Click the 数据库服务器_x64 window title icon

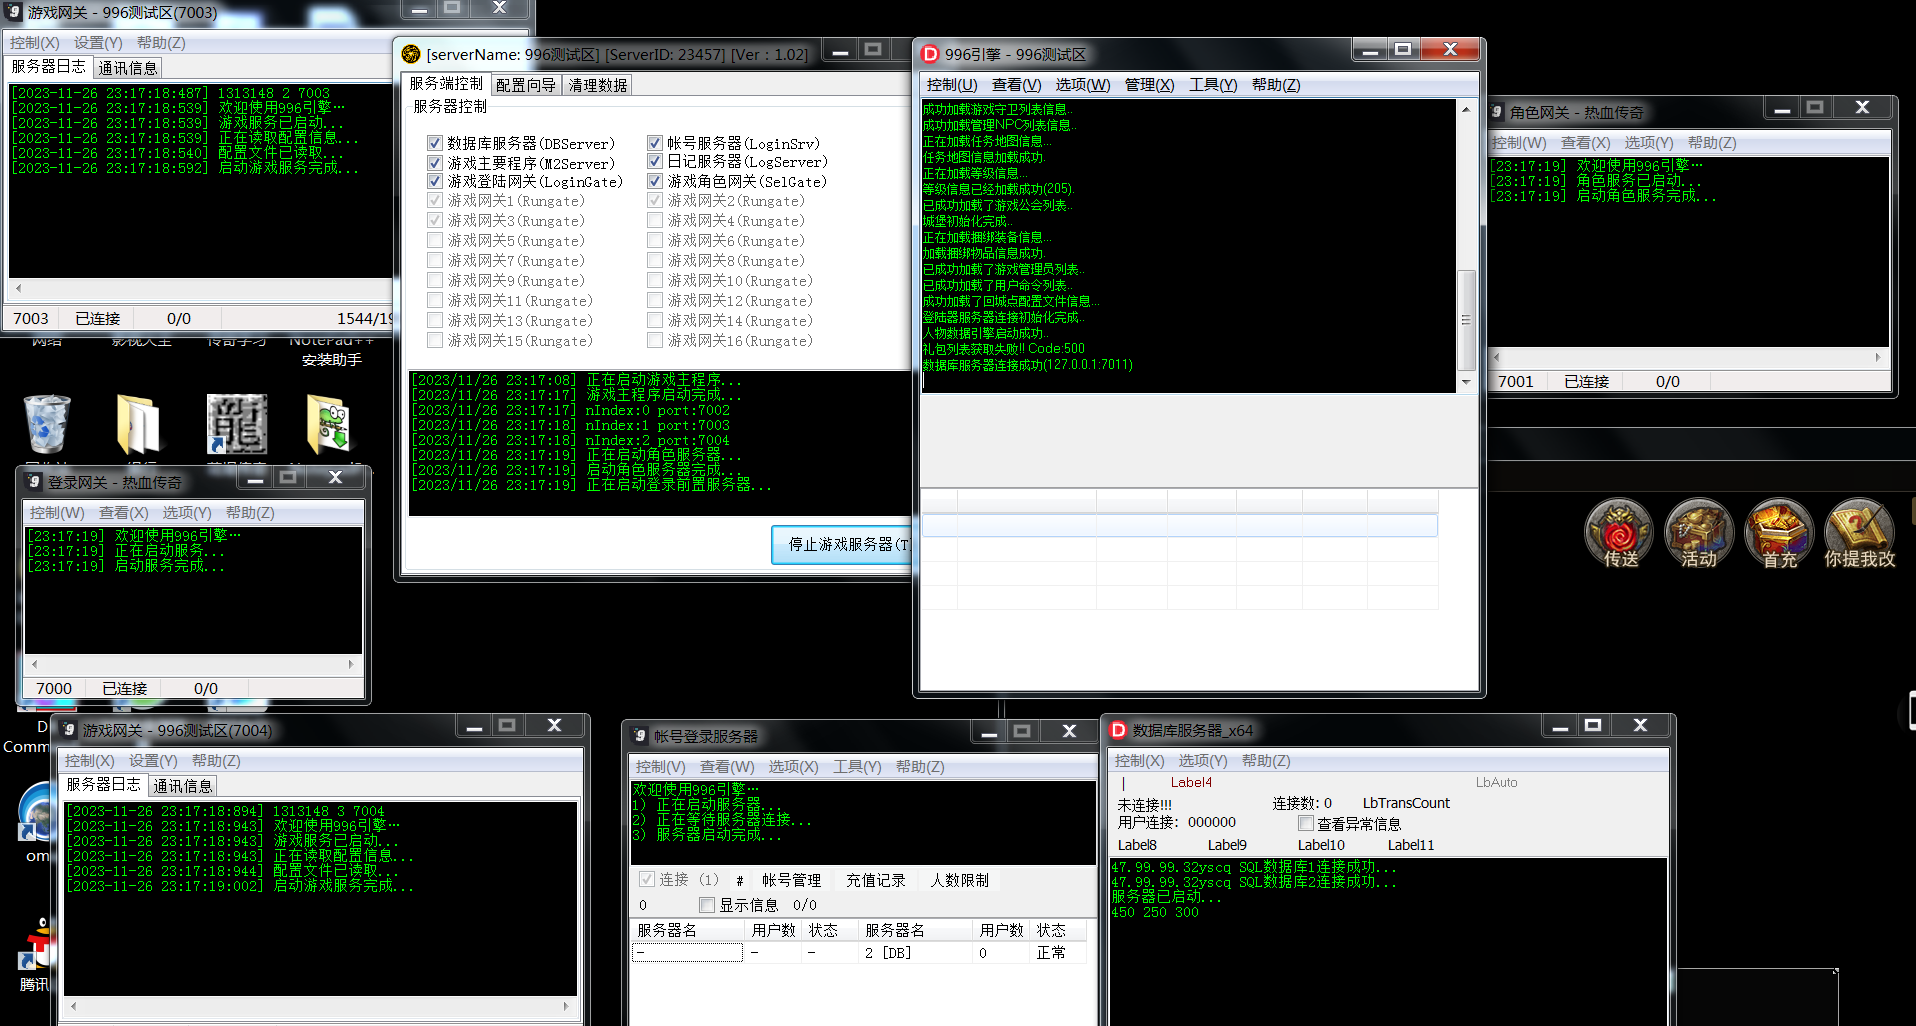point(1118,730)
